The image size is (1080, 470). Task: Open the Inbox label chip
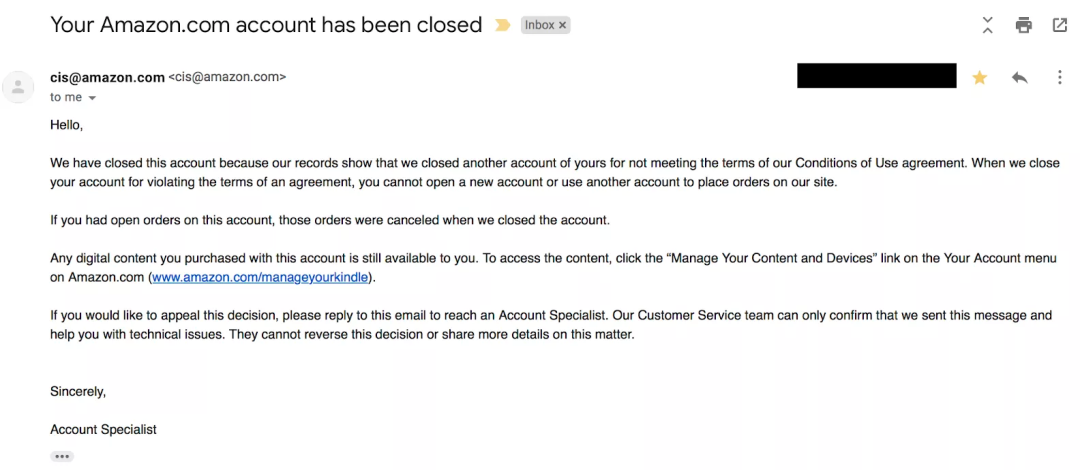coord(539,25)
